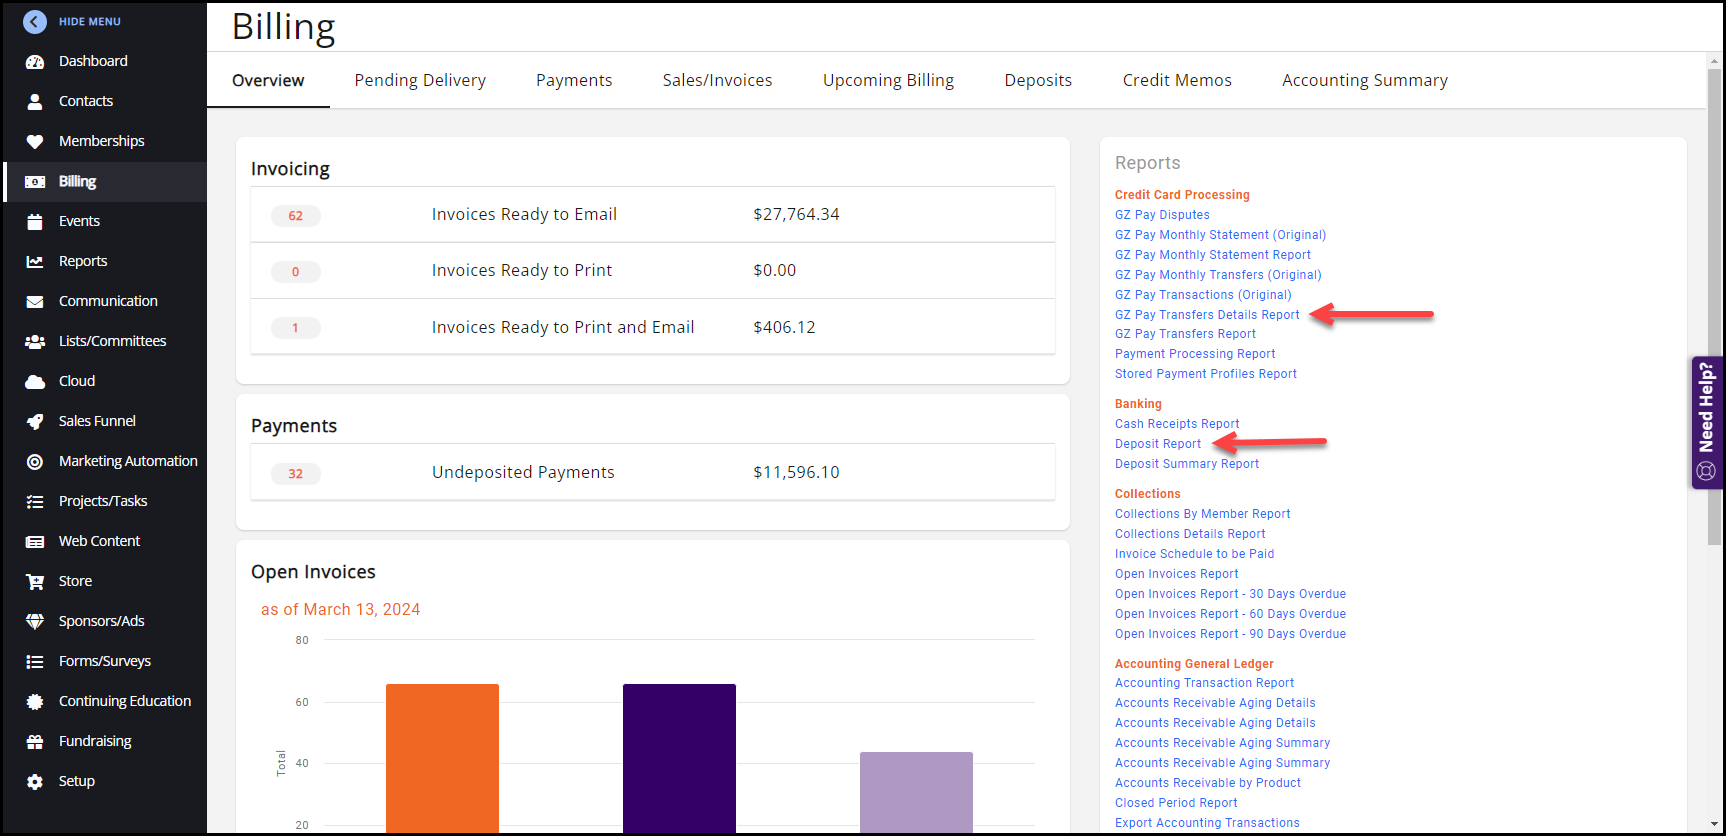The image size is (1726, 836).
Task: Click the scrollbar down arrow
Action: tap(1714, 825)
